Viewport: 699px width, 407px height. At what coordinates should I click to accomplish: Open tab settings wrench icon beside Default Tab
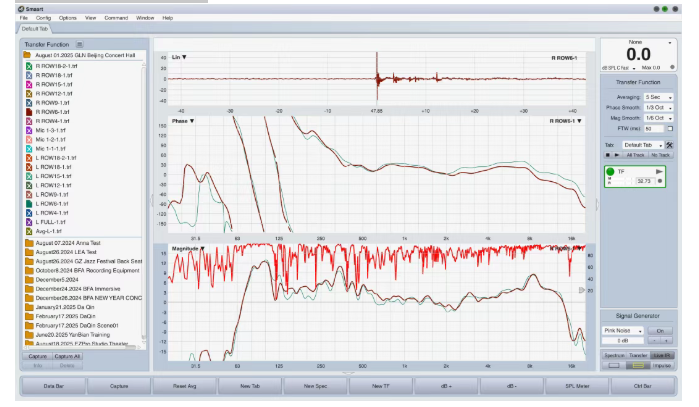(669, 145)
